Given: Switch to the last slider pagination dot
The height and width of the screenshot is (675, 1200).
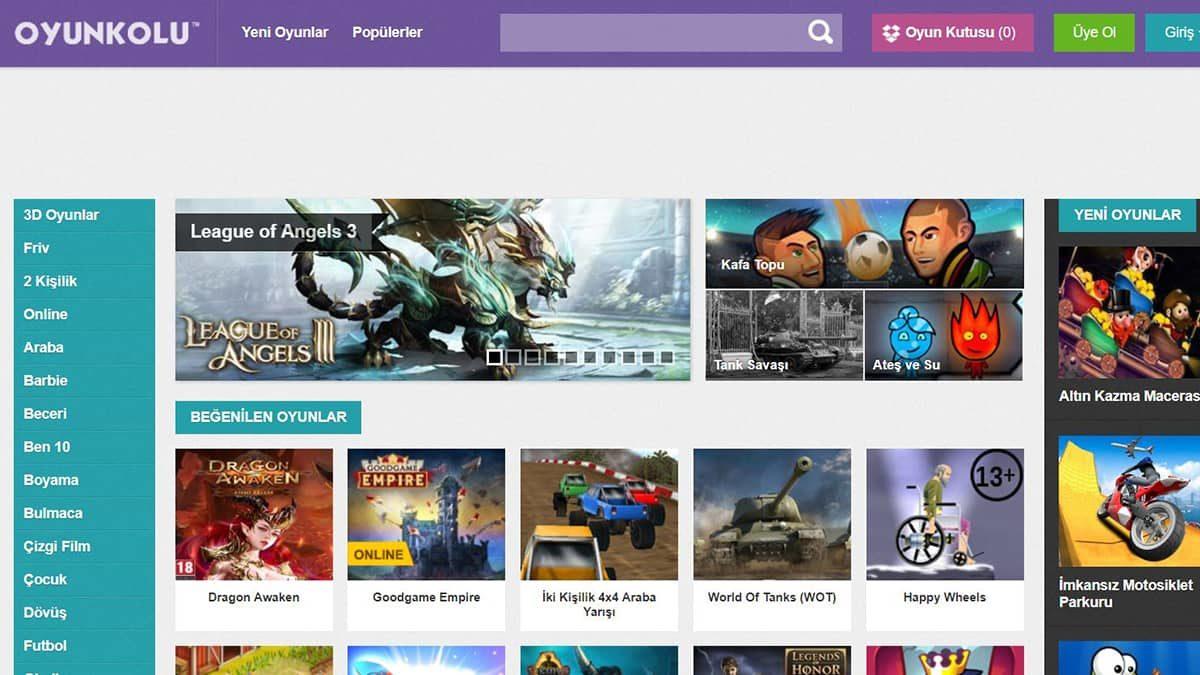Looking at the screenshot, I should [667, 357].
